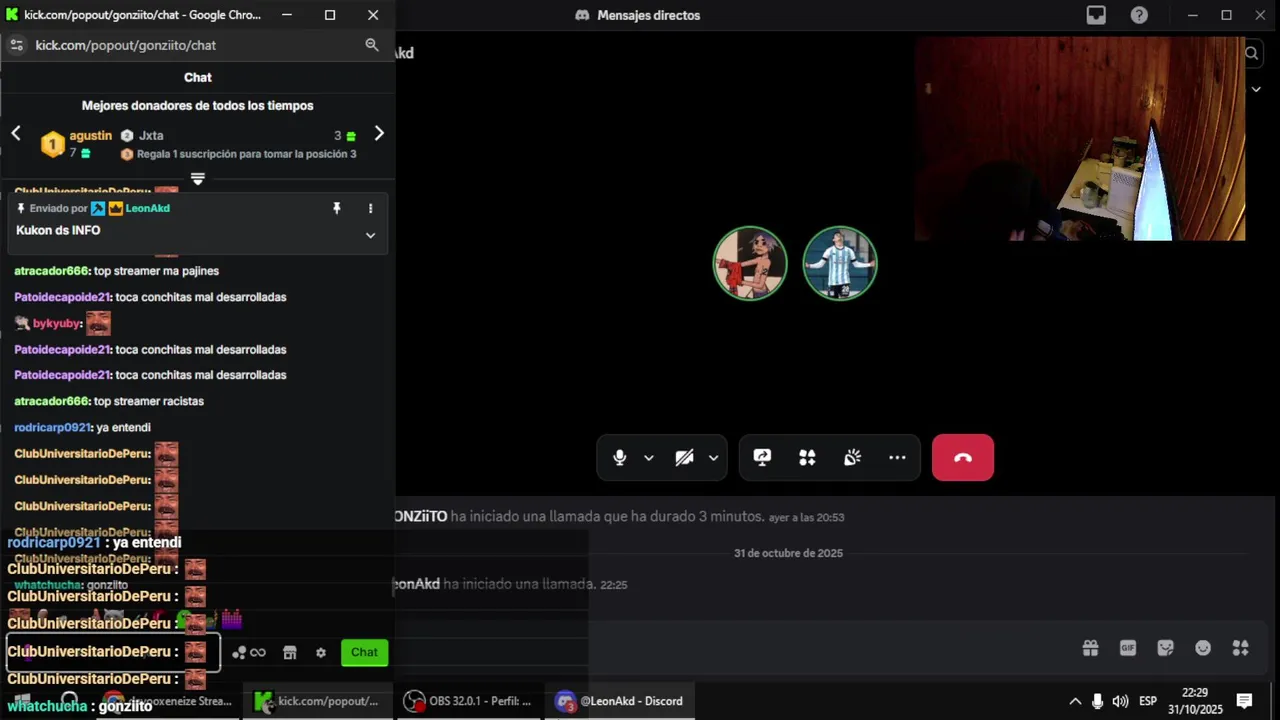The width and height of the screenshot is (1280, 720).
Task: Show hidden system tray icons
Action: (x=1075, y=701)
